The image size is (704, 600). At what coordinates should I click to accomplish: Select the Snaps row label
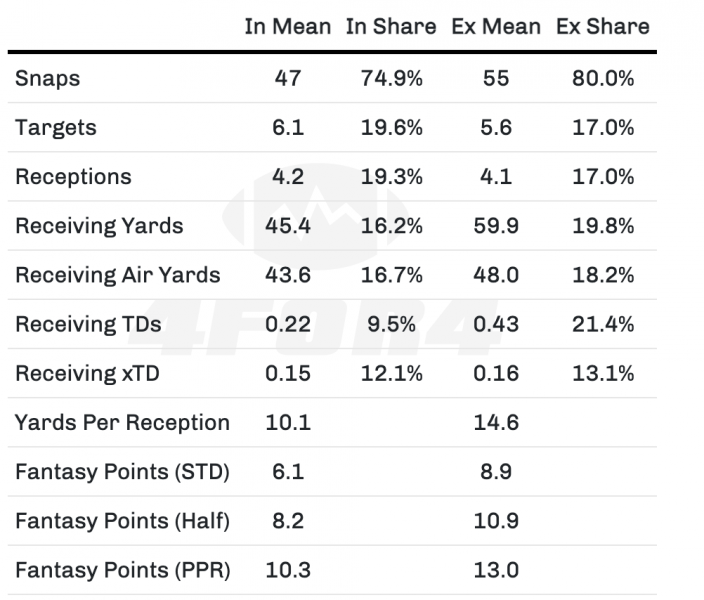click(x=48, y=78)
